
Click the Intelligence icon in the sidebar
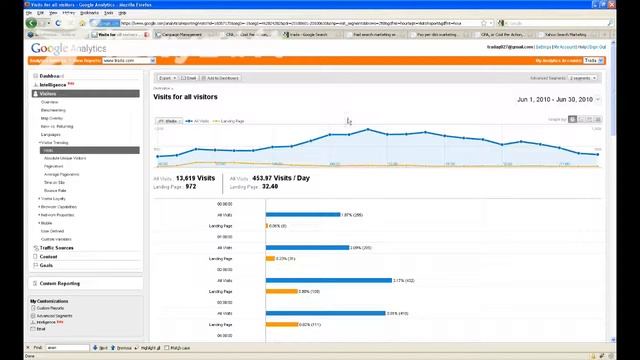[36, 85]
